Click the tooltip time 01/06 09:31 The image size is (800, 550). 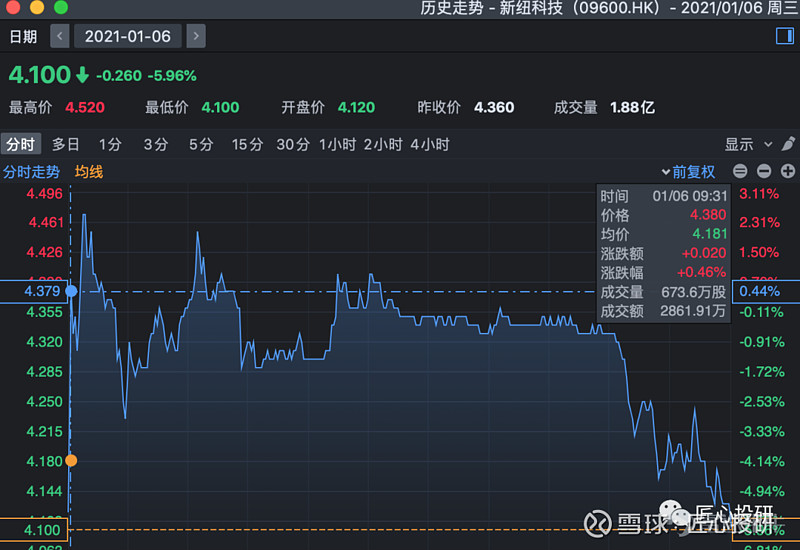[x=690, y=196]
